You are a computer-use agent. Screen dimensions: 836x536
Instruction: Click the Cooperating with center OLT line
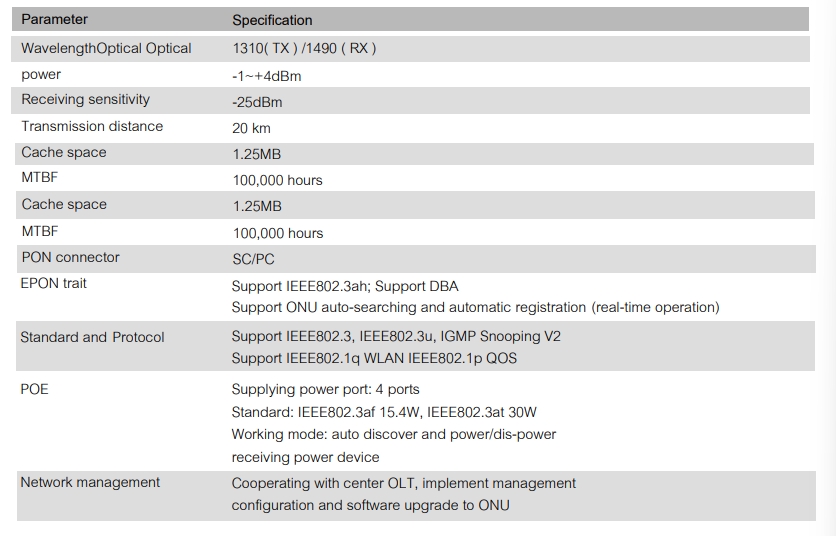(x=403, y=483)
